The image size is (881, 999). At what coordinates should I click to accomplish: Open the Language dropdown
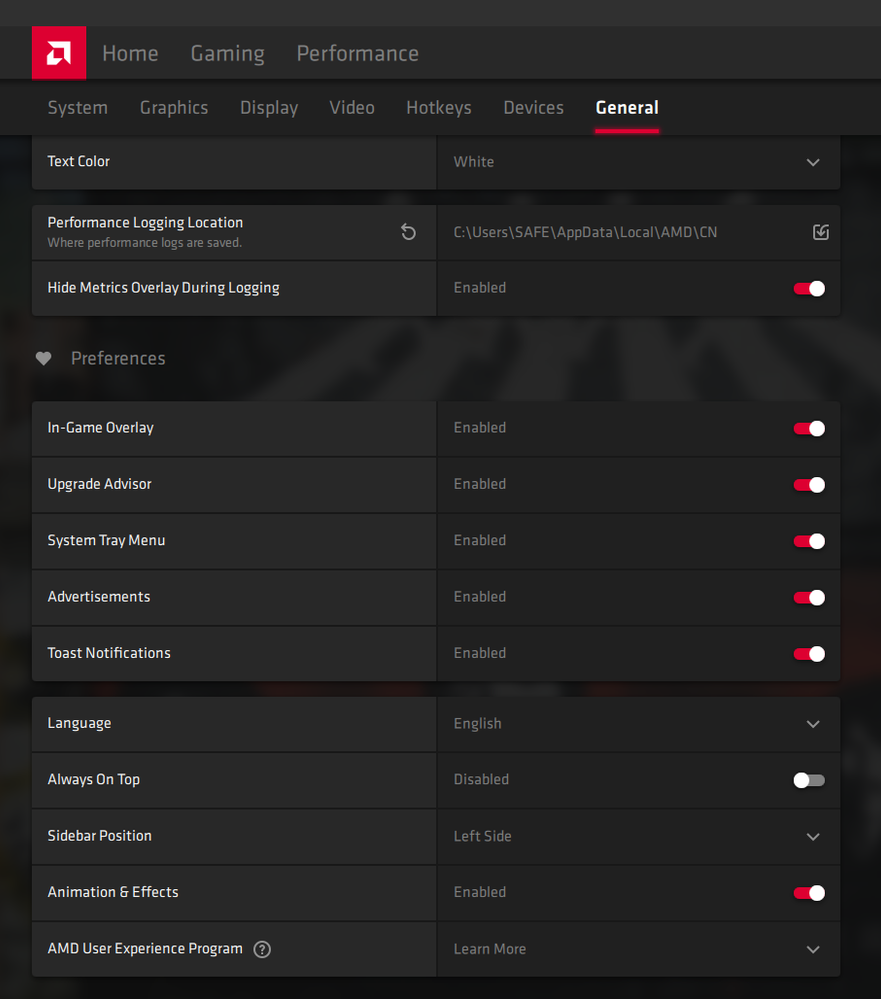click(638, 724)
